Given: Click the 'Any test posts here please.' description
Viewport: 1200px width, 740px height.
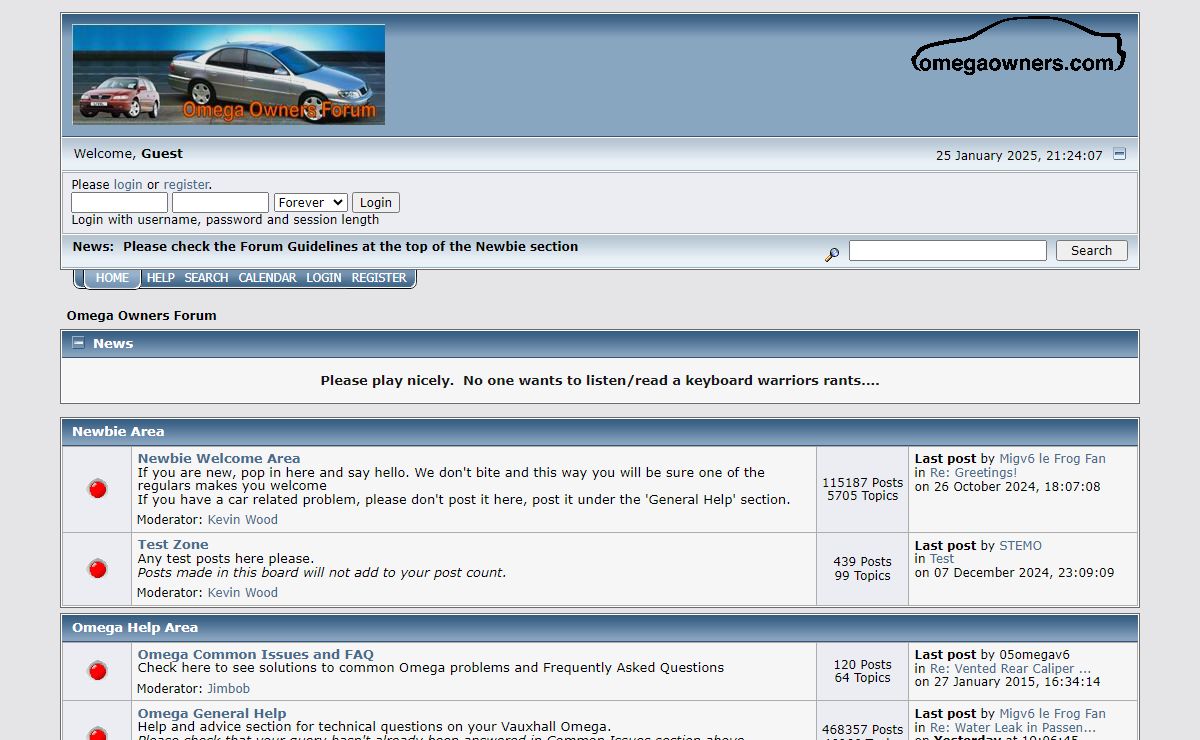Looking at the screenshot, I should pos(226,559).
